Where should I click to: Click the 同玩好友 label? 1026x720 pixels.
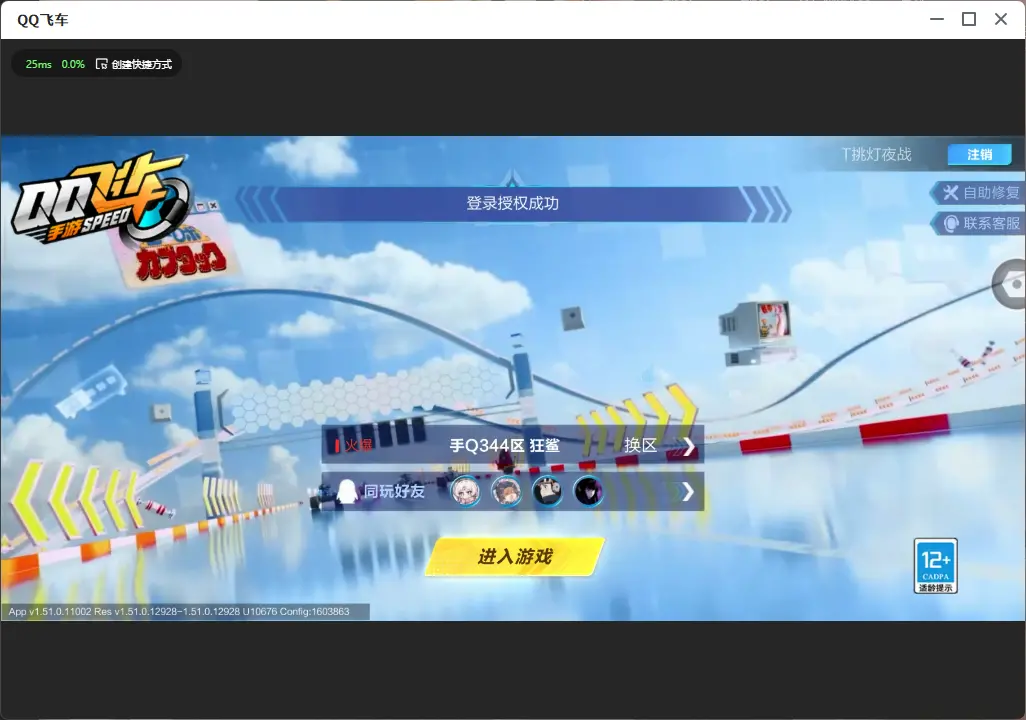tap(394, 491)
